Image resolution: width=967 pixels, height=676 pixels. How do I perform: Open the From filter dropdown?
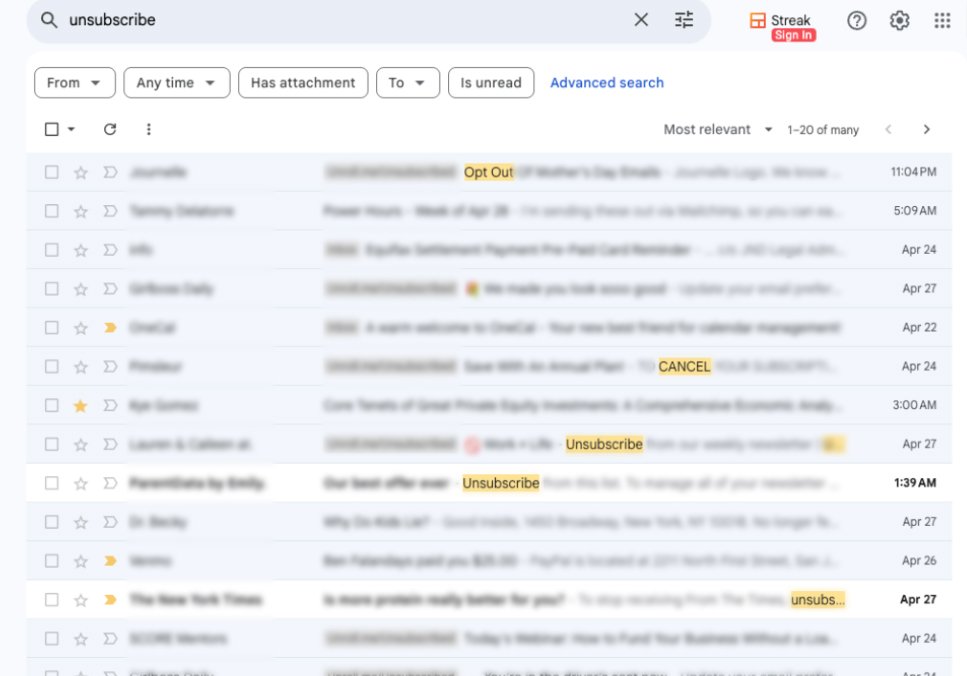pos(74,83)
